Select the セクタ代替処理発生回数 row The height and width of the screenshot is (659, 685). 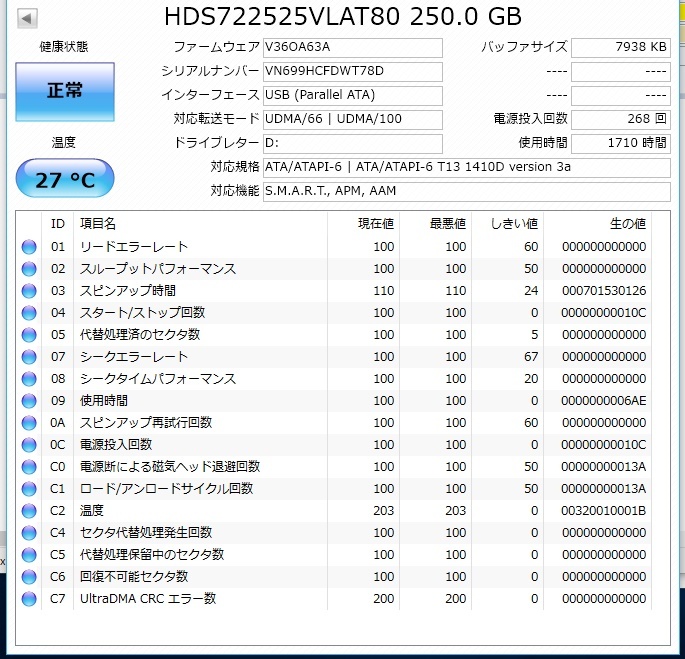[x=335, y=533]
